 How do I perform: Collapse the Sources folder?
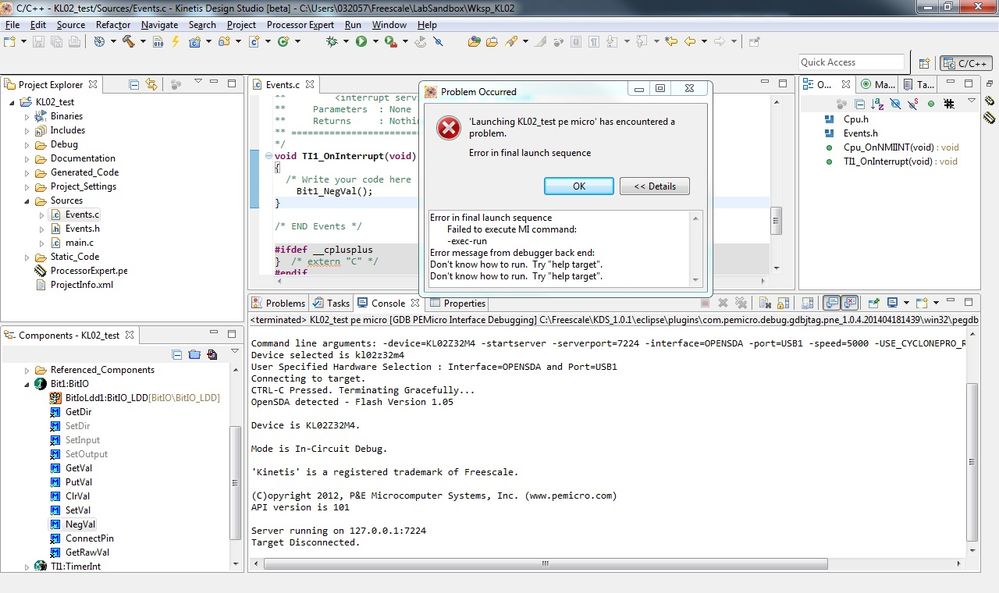(x=27, y=201)
